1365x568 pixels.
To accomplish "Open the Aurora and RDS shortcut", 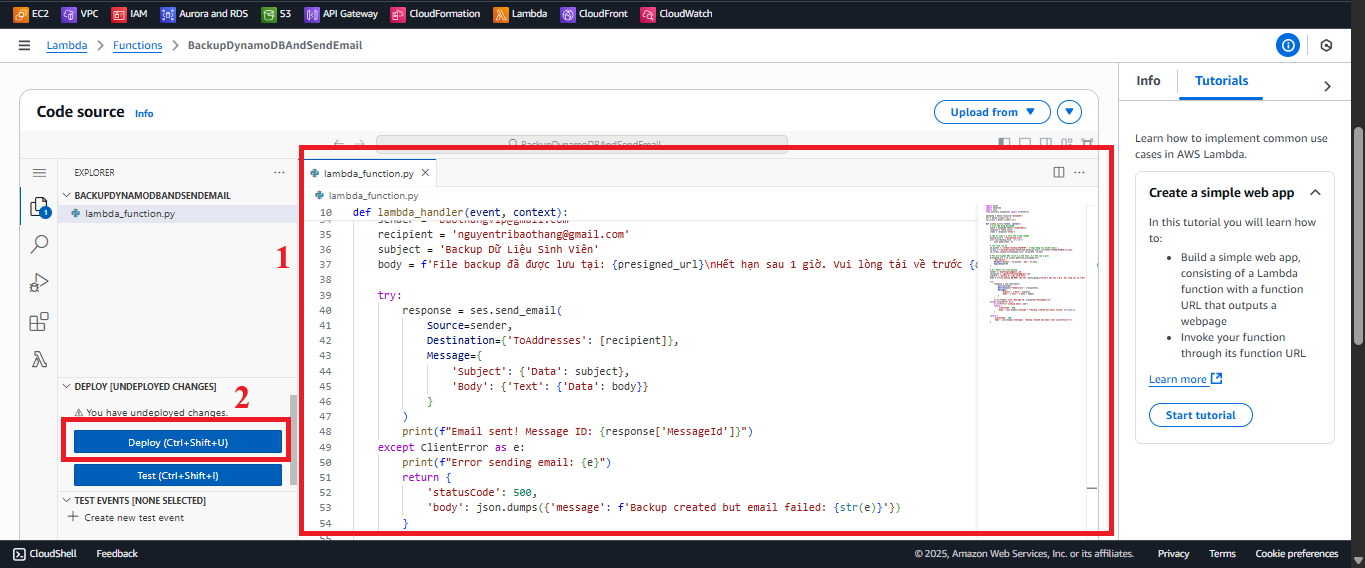I will [x=204, y=14].
